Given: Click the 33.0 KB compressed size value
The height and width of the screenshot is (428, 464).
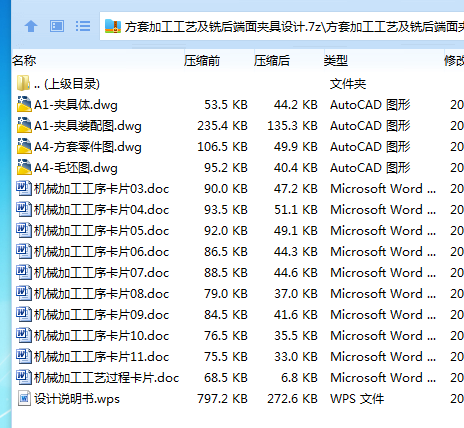Looking at the screenshot, I should (x=296, y=357).
